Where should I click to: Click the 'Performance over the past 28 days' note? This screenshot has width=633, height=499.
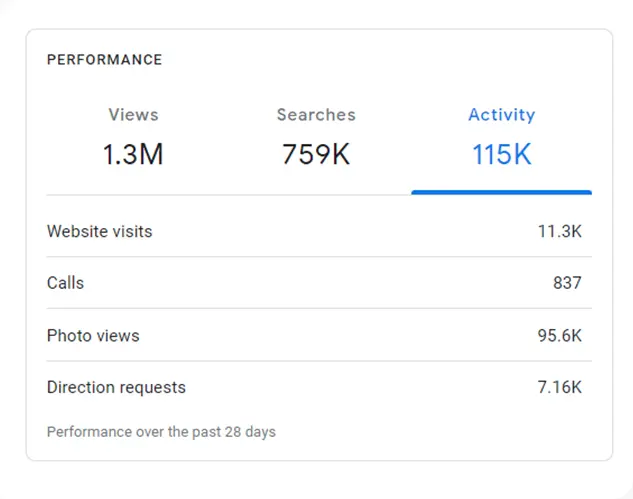click(x=161, y=432)
